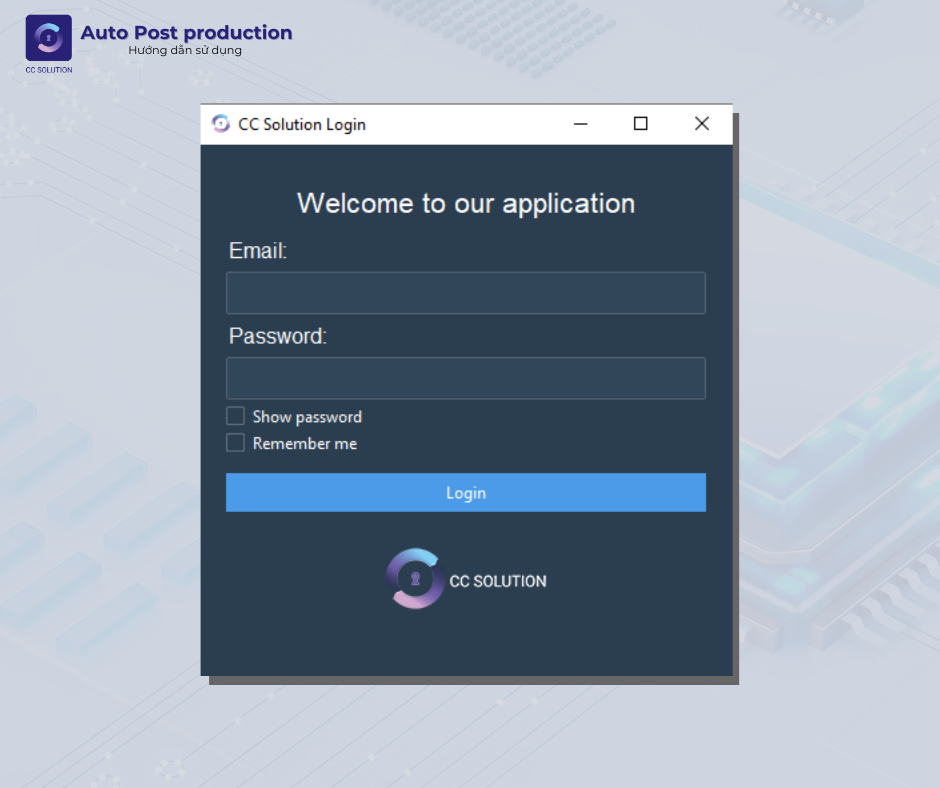Focus the Password input field
This screenshot has width=940, height=788.
click(x=466, y=378)
